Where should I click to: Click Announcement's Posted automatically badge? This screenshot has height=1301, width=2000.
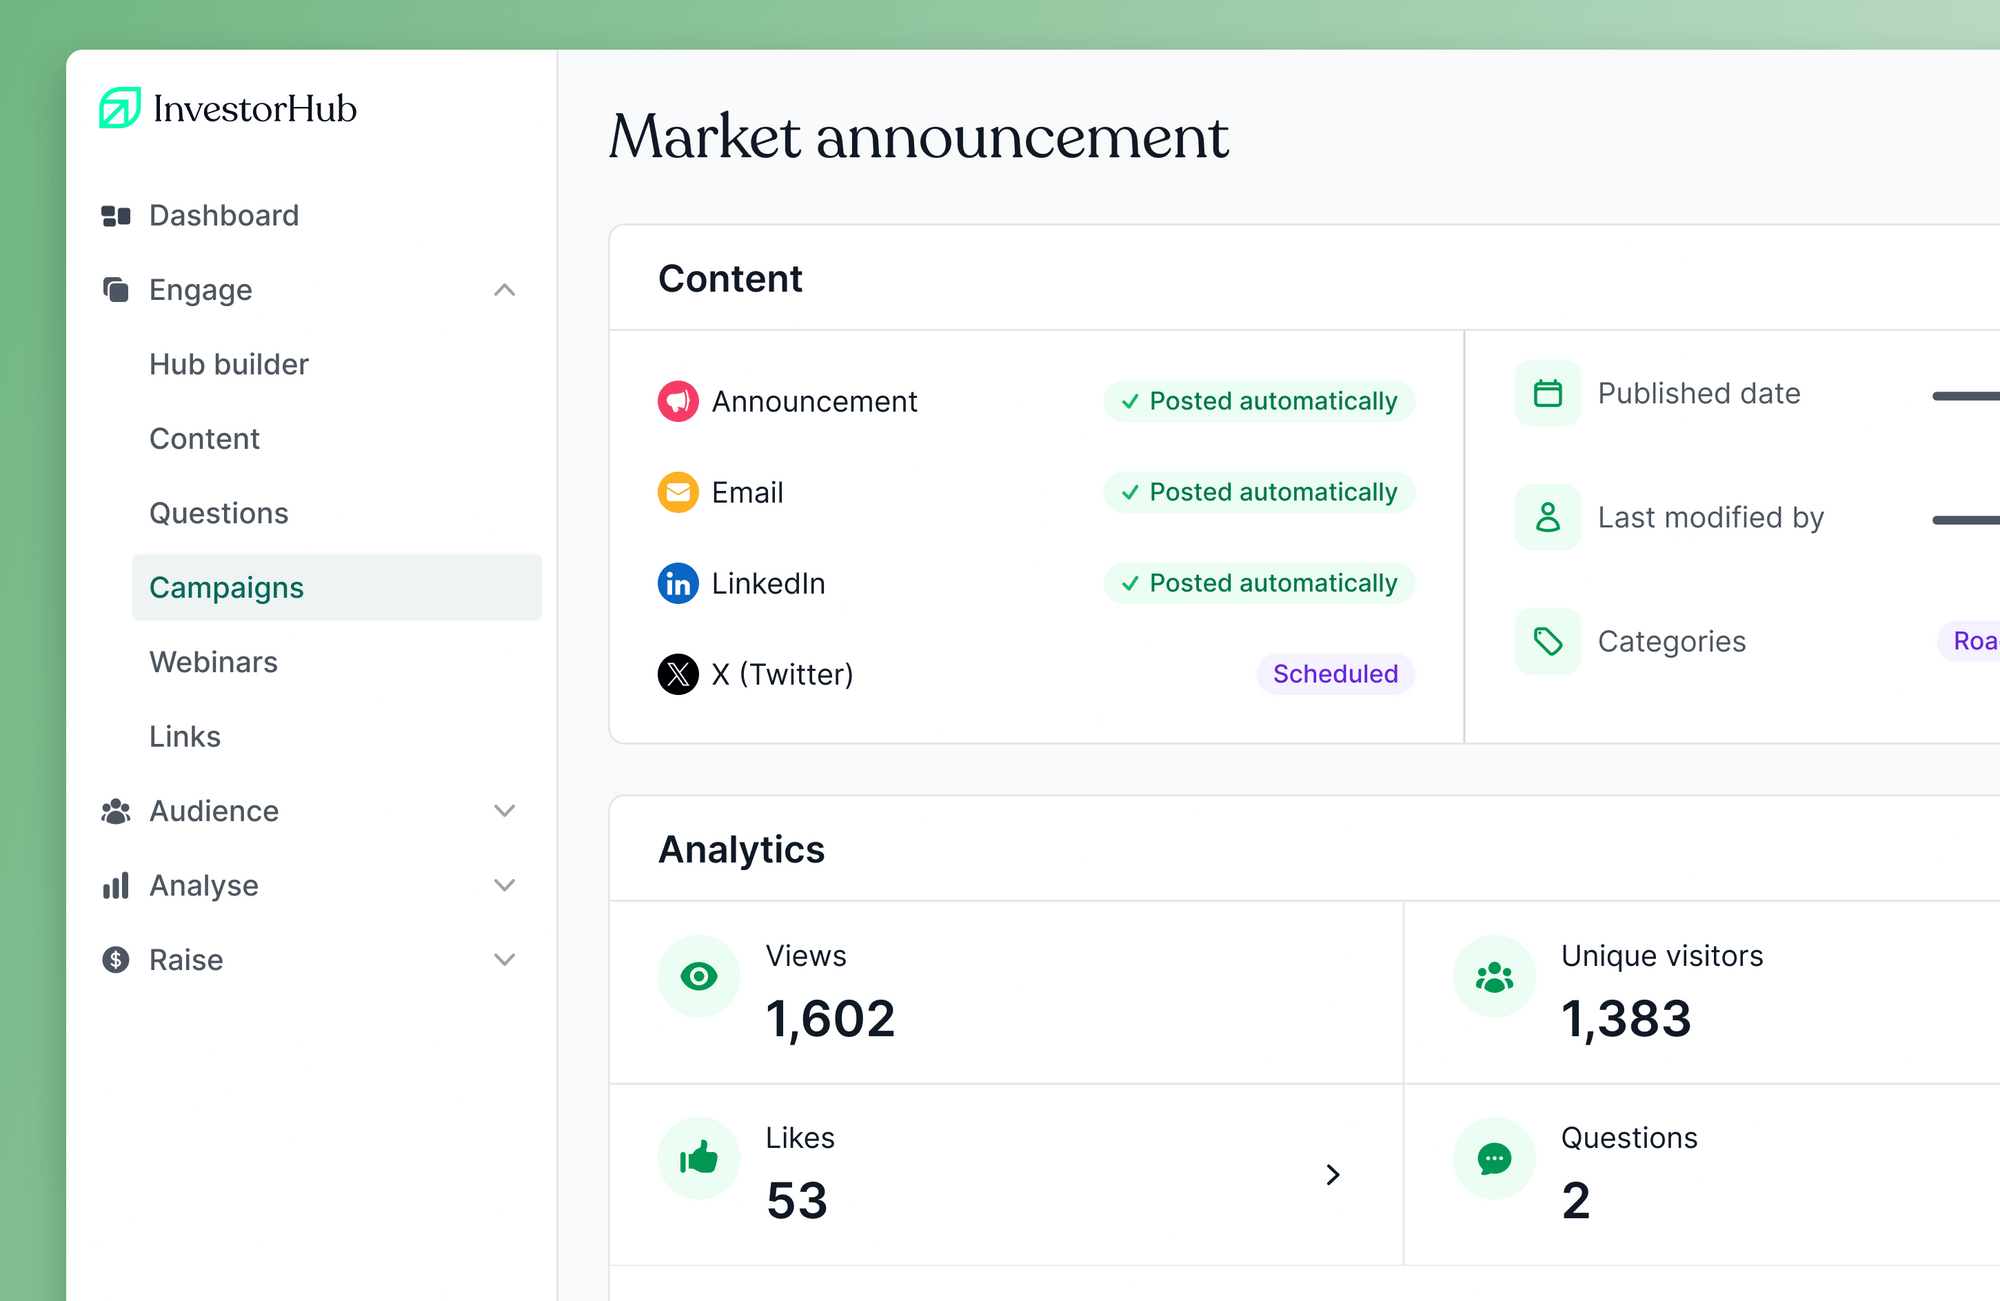point(1259,401)
